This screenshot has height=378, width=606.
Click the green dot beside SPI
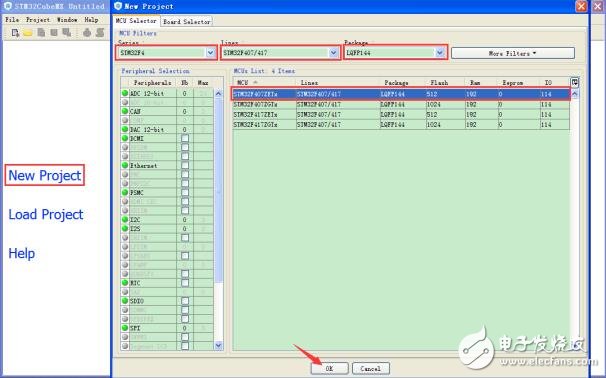125,327
